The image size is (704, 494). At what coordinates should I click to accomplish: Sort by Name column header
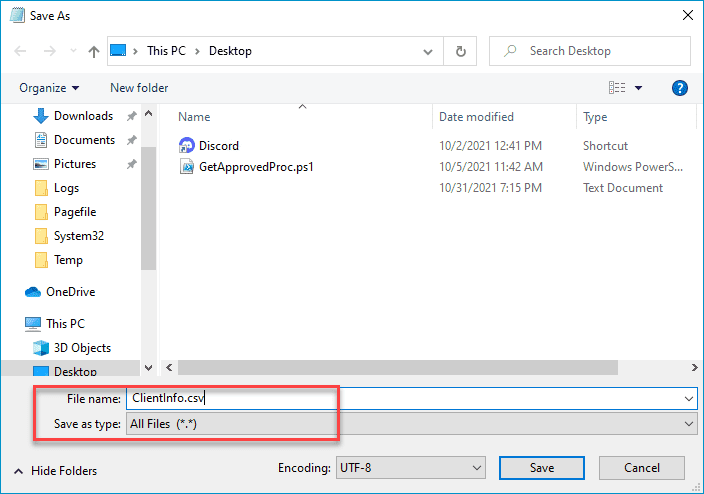coord(194,117)
